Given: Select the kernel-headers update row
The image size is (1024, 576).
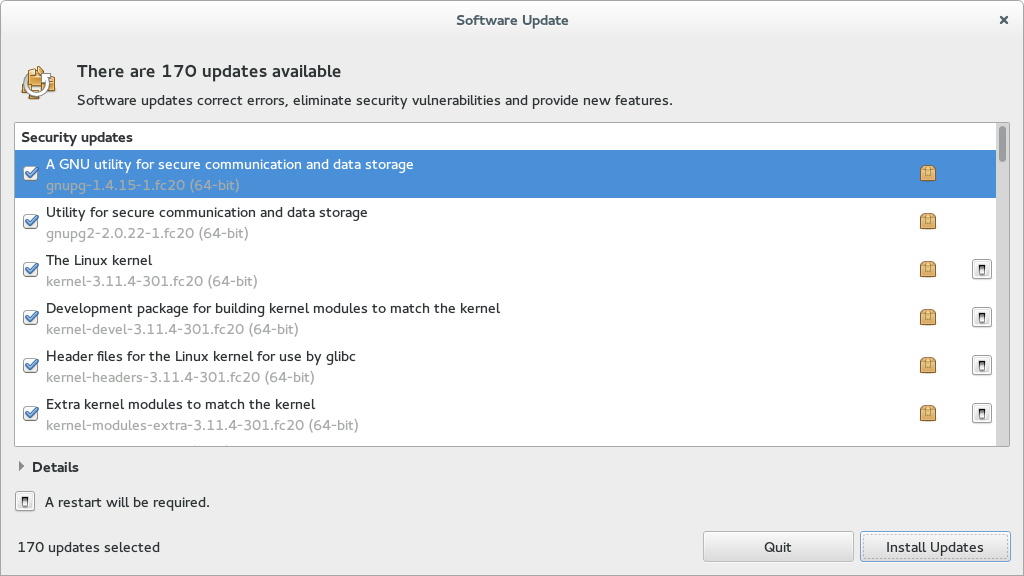Looking at the screenshot, I should 400,366.
